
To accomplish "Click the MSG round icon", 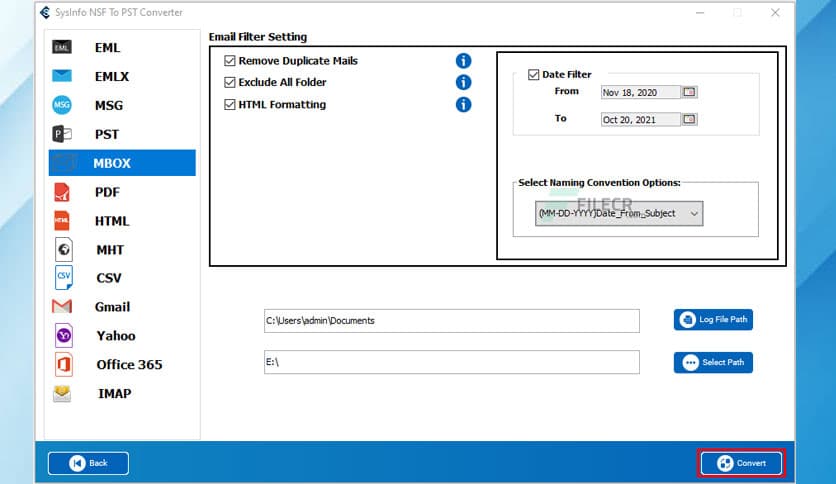I will click(62, 105).
